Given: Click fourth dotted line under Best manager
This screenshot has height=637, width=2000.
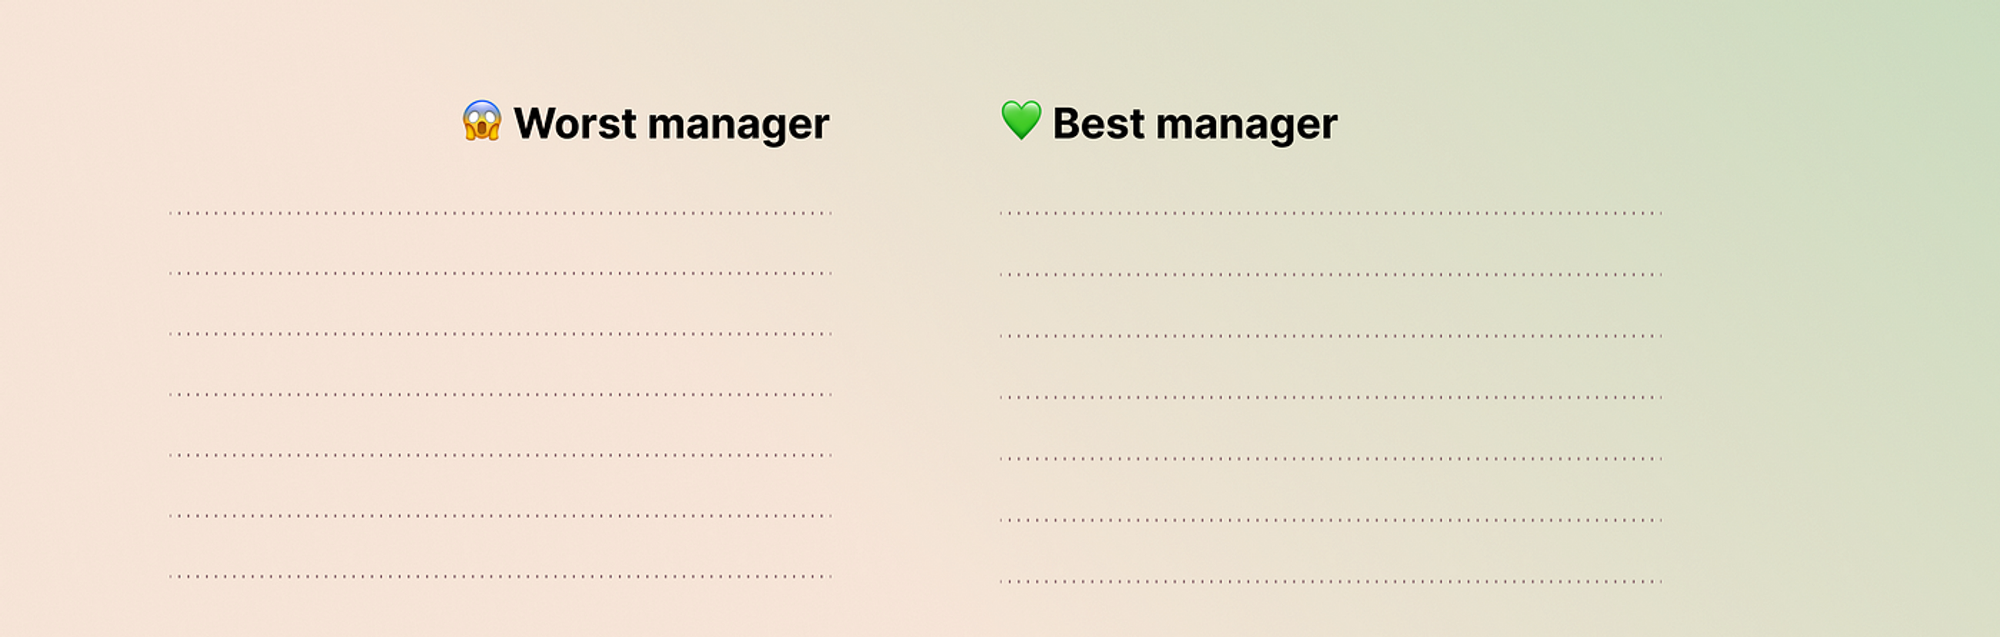Looking at the screenshot, I should (1331, 397).
